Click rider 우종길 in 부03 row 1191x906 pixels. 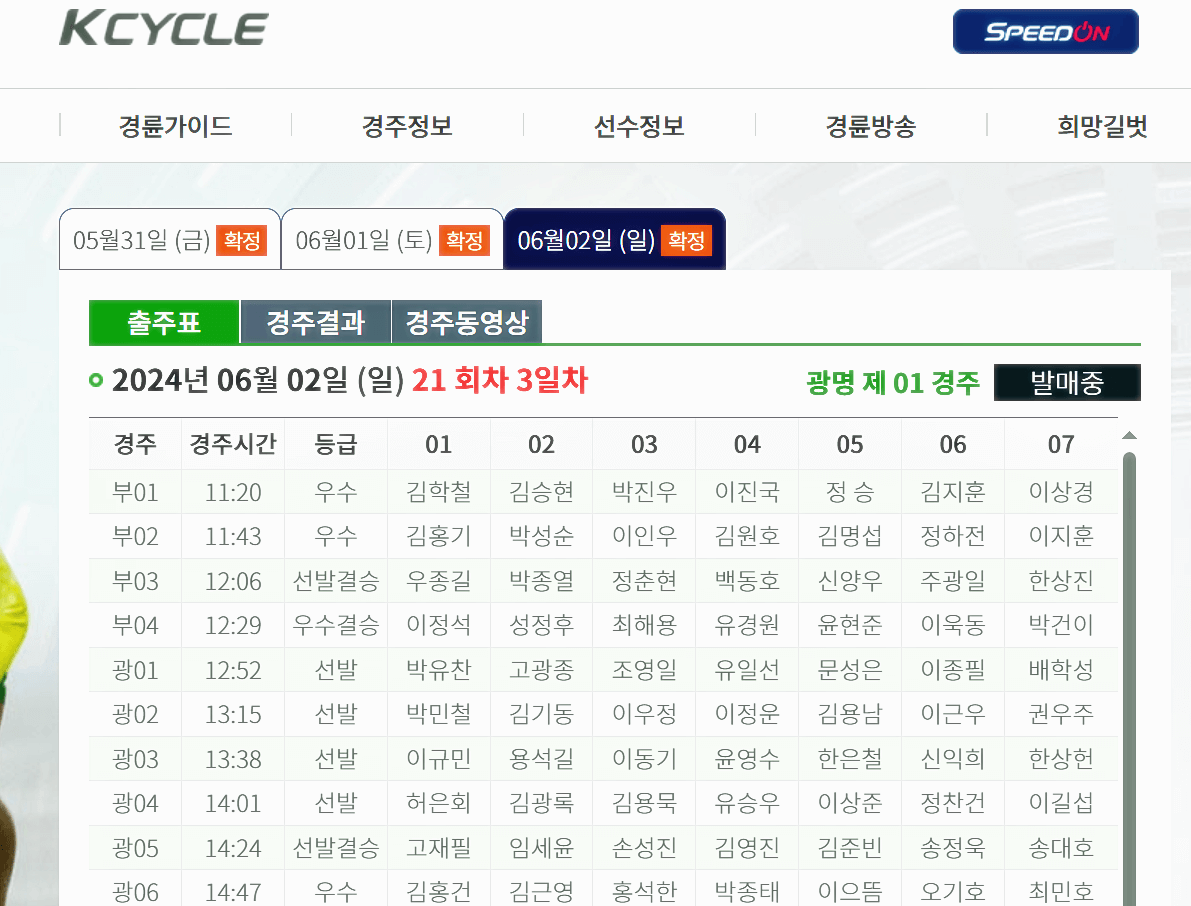[438, 581]
